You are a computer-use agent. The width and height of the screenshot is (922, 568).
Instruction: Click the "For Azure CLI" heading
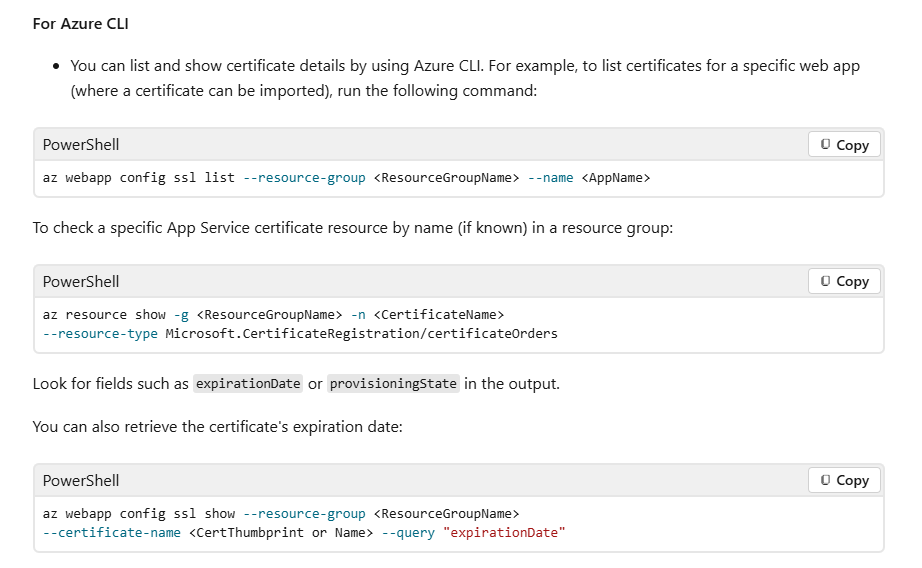pyautogui.click(x=81, y=24)
